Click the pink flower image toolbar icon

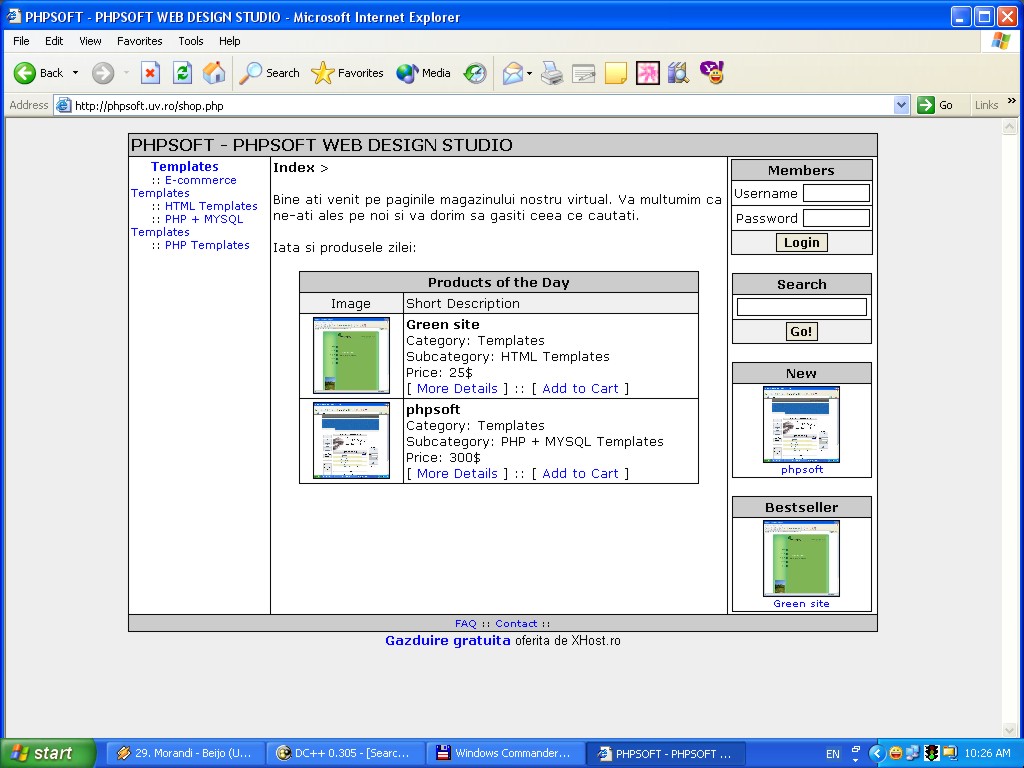click(x=647, y=73)
